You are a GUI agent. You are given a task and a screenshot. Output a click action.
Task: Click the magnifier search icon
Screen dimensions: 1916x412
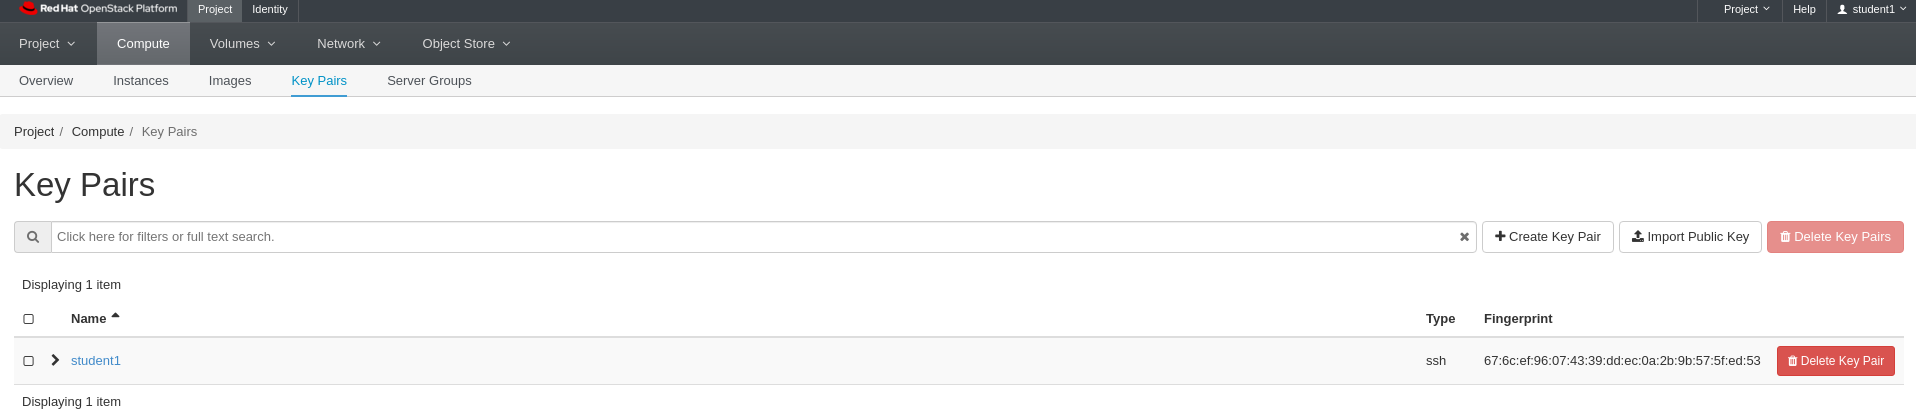(x=33, y=237)
